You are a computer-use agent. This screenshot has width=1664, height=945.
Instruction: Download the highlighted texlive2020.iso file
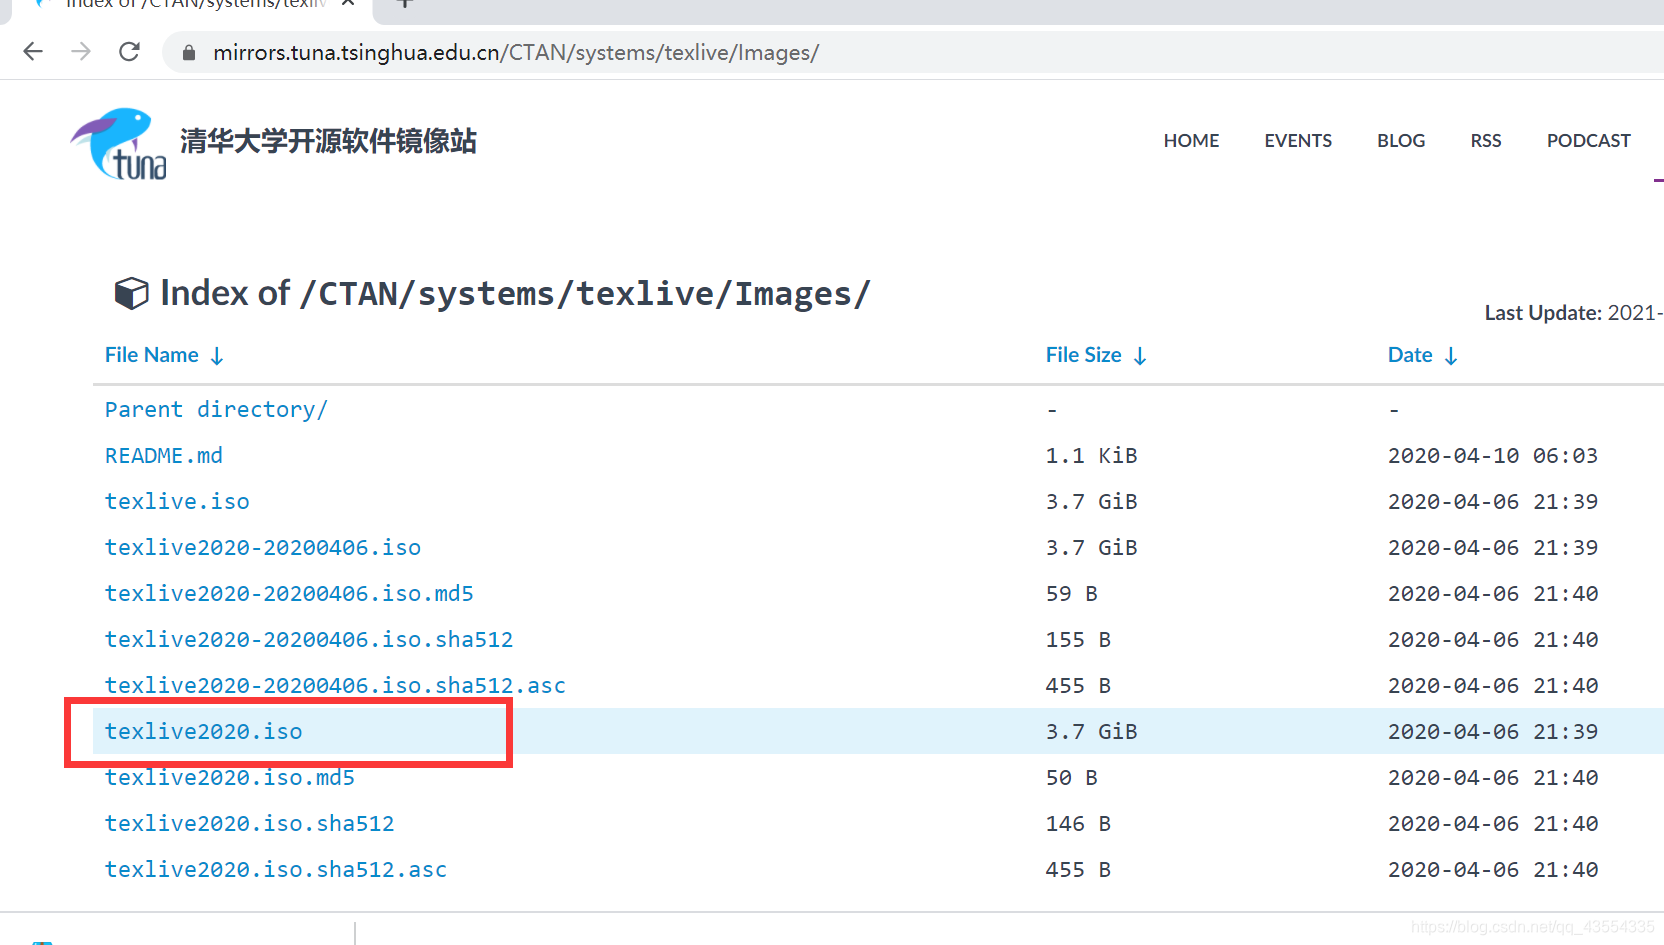pyautogui.click(x=204, y=732)
